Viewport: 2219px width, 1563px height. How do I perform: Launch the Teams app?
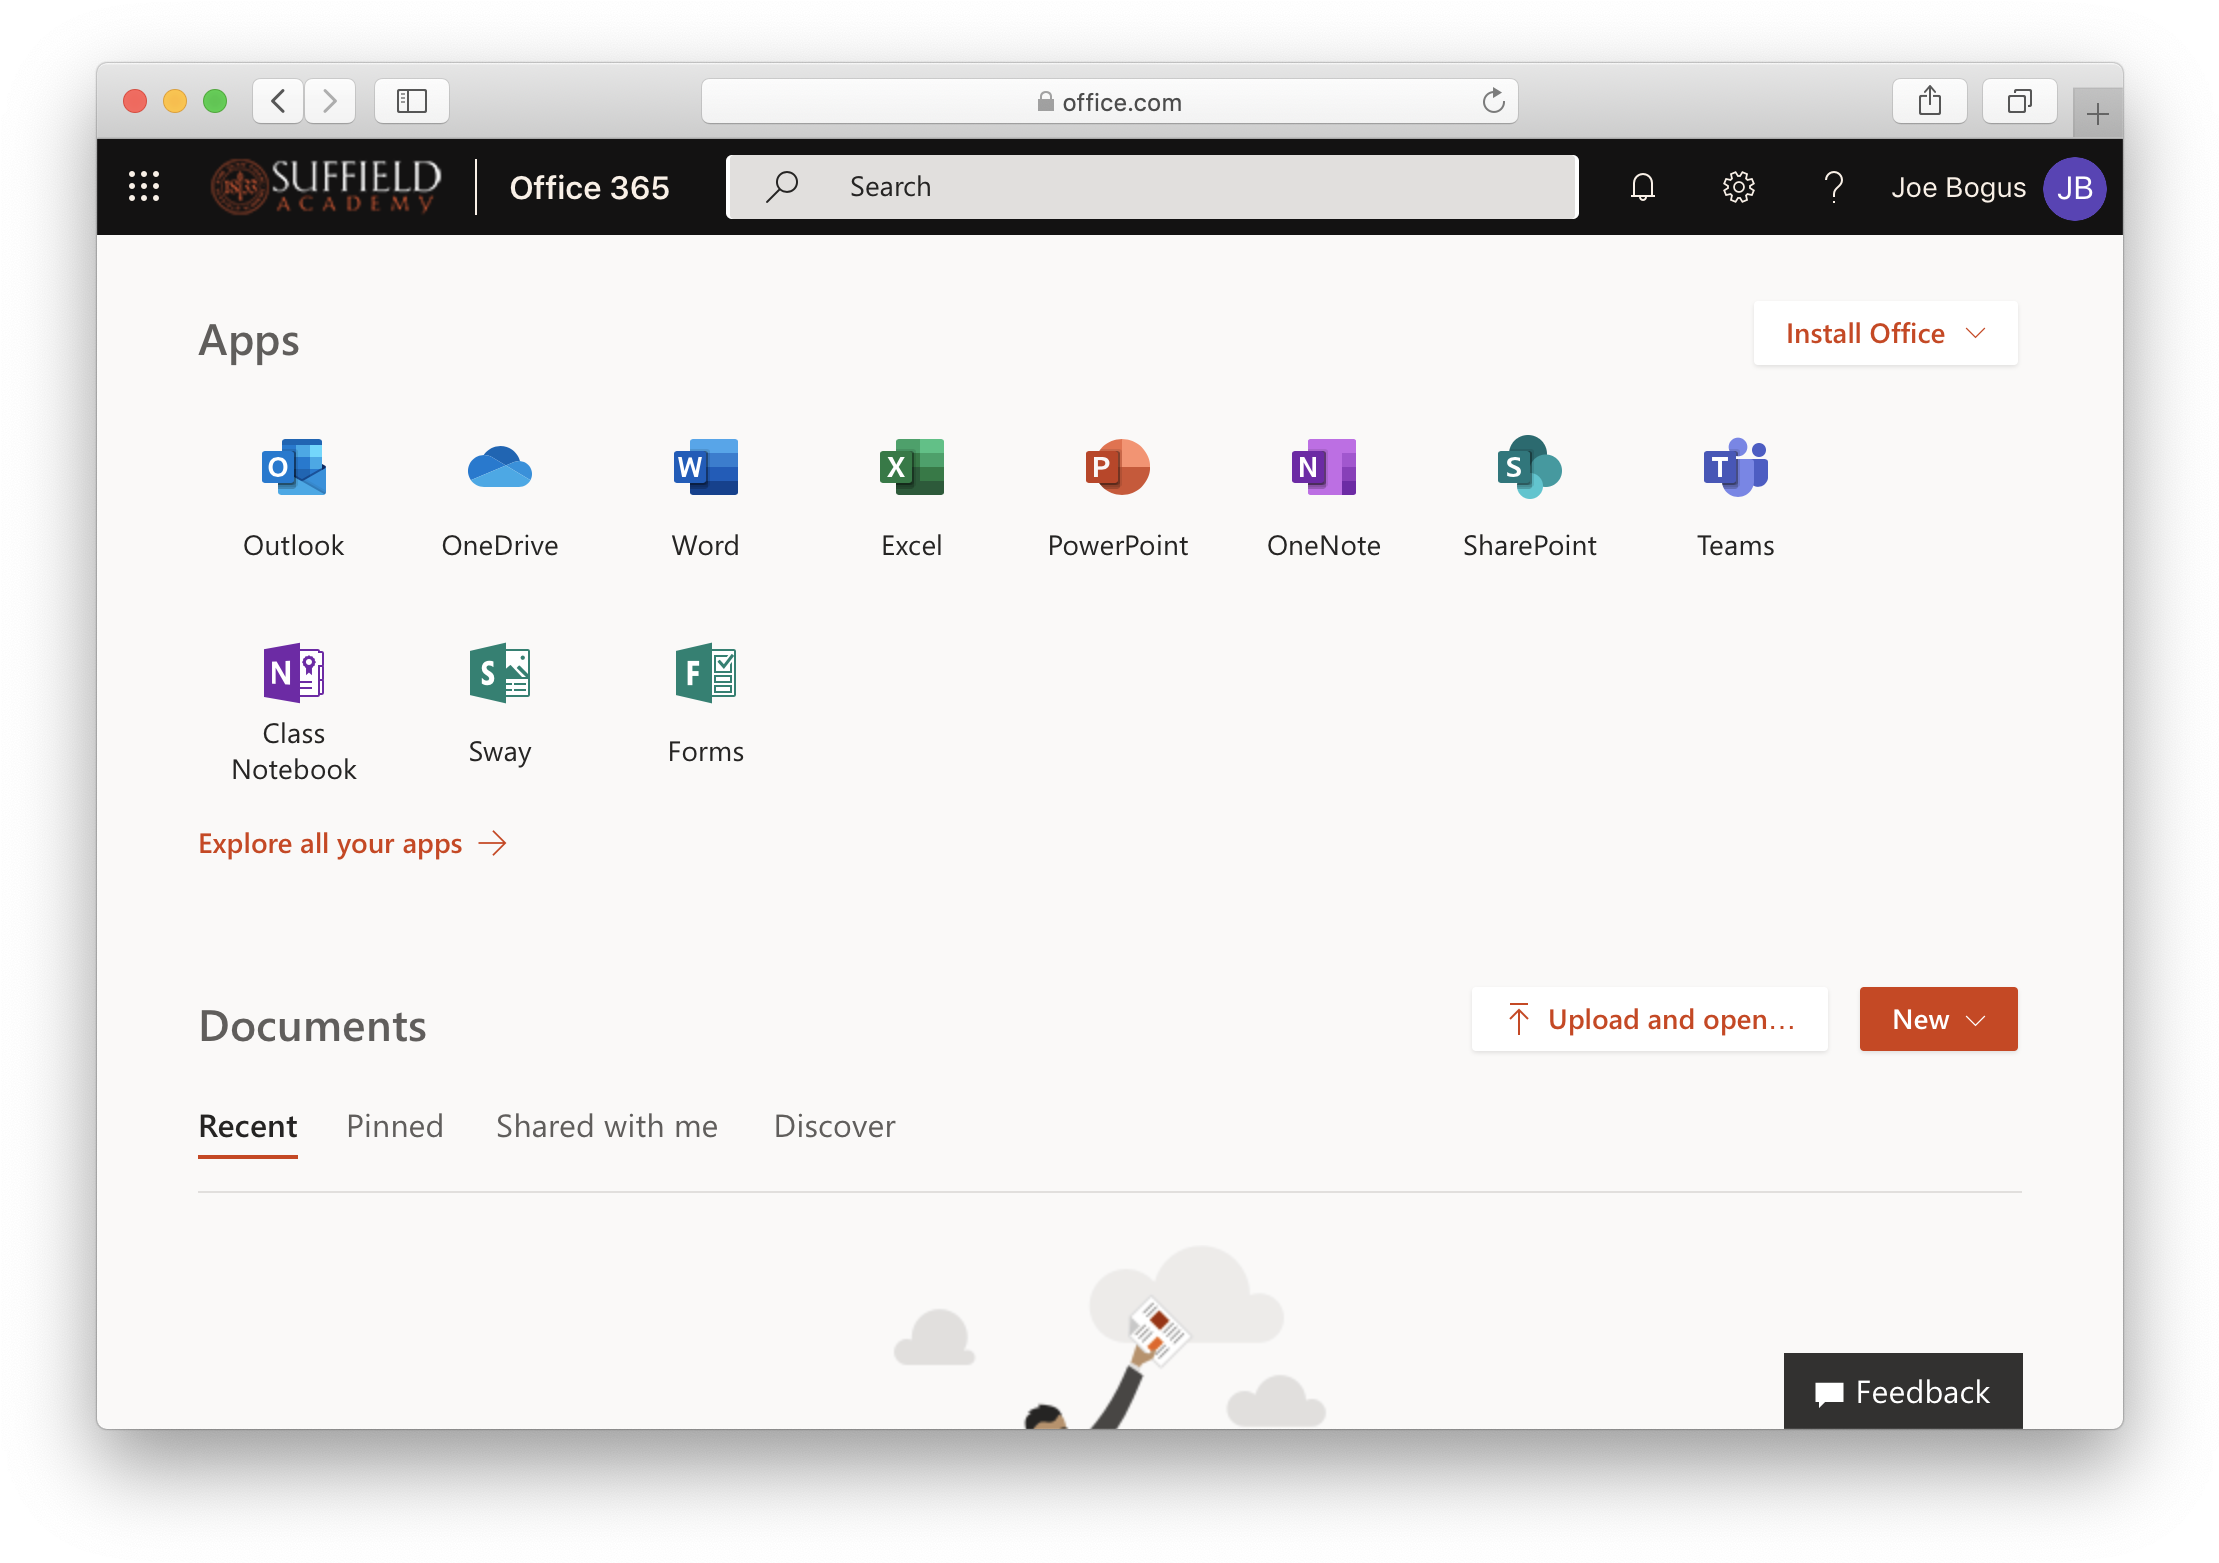point(1735,497)
